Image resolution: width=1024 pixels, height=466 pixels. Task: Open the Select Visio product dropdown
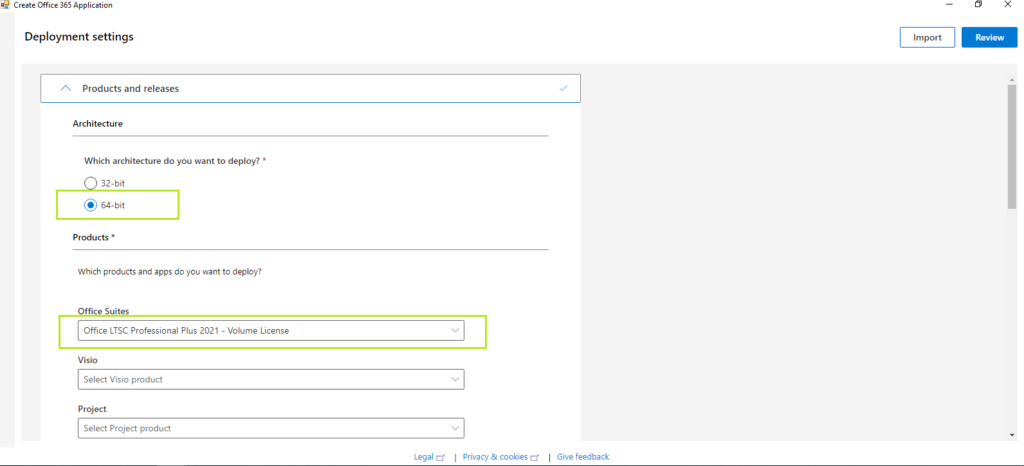271,379
